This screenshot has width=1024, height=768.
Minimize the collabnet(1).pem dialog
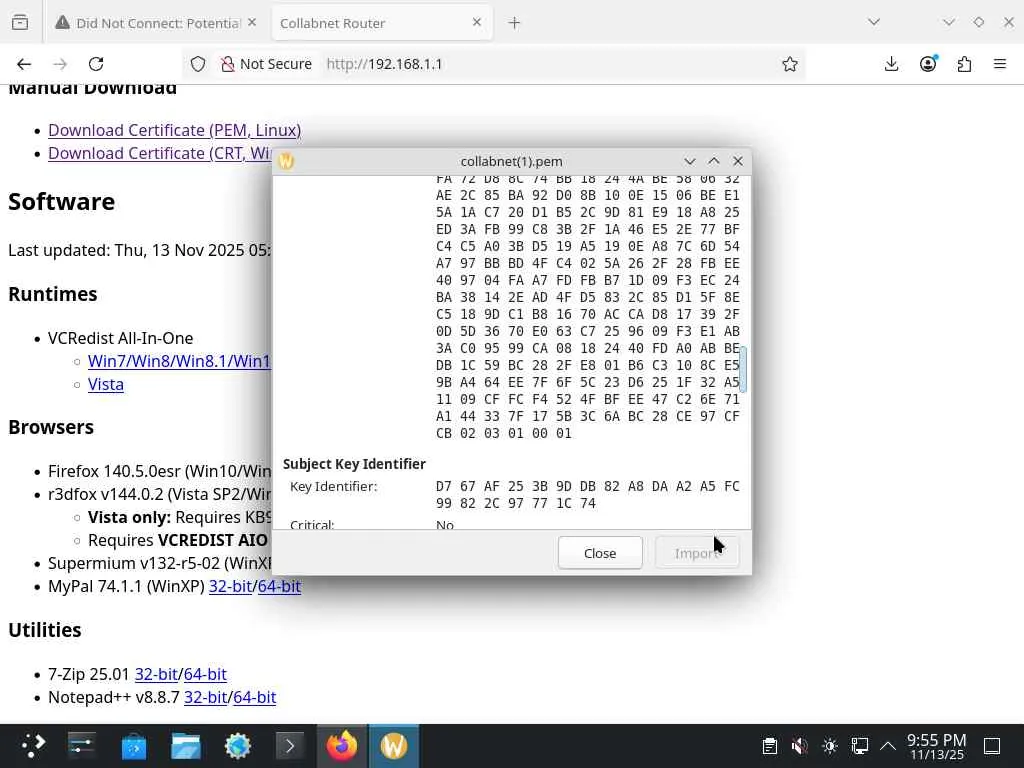690,161
